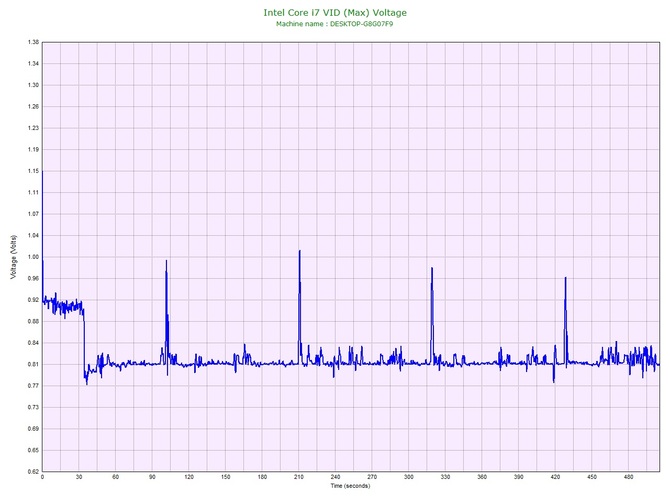Click the 1.15 y-axis value

coord(33,171)
